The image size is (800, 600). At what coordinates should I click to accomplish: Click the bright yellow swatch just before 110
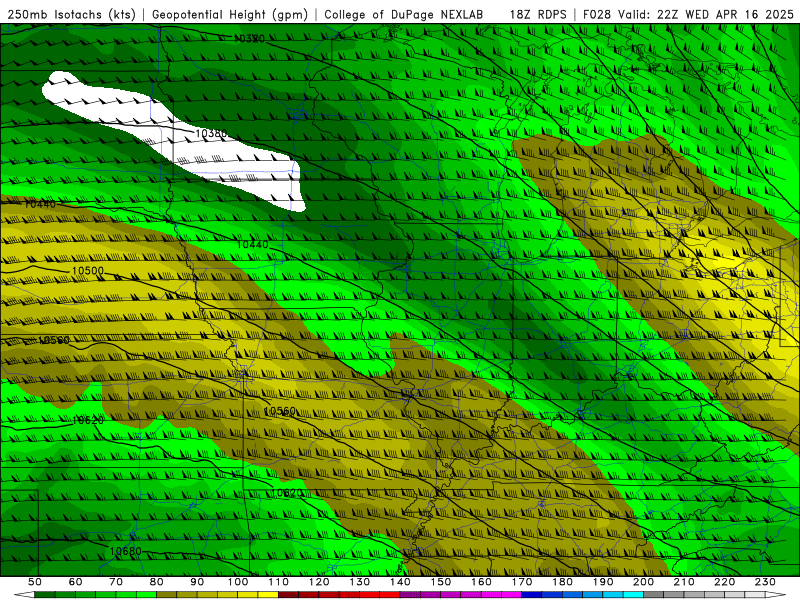(268, 594)
